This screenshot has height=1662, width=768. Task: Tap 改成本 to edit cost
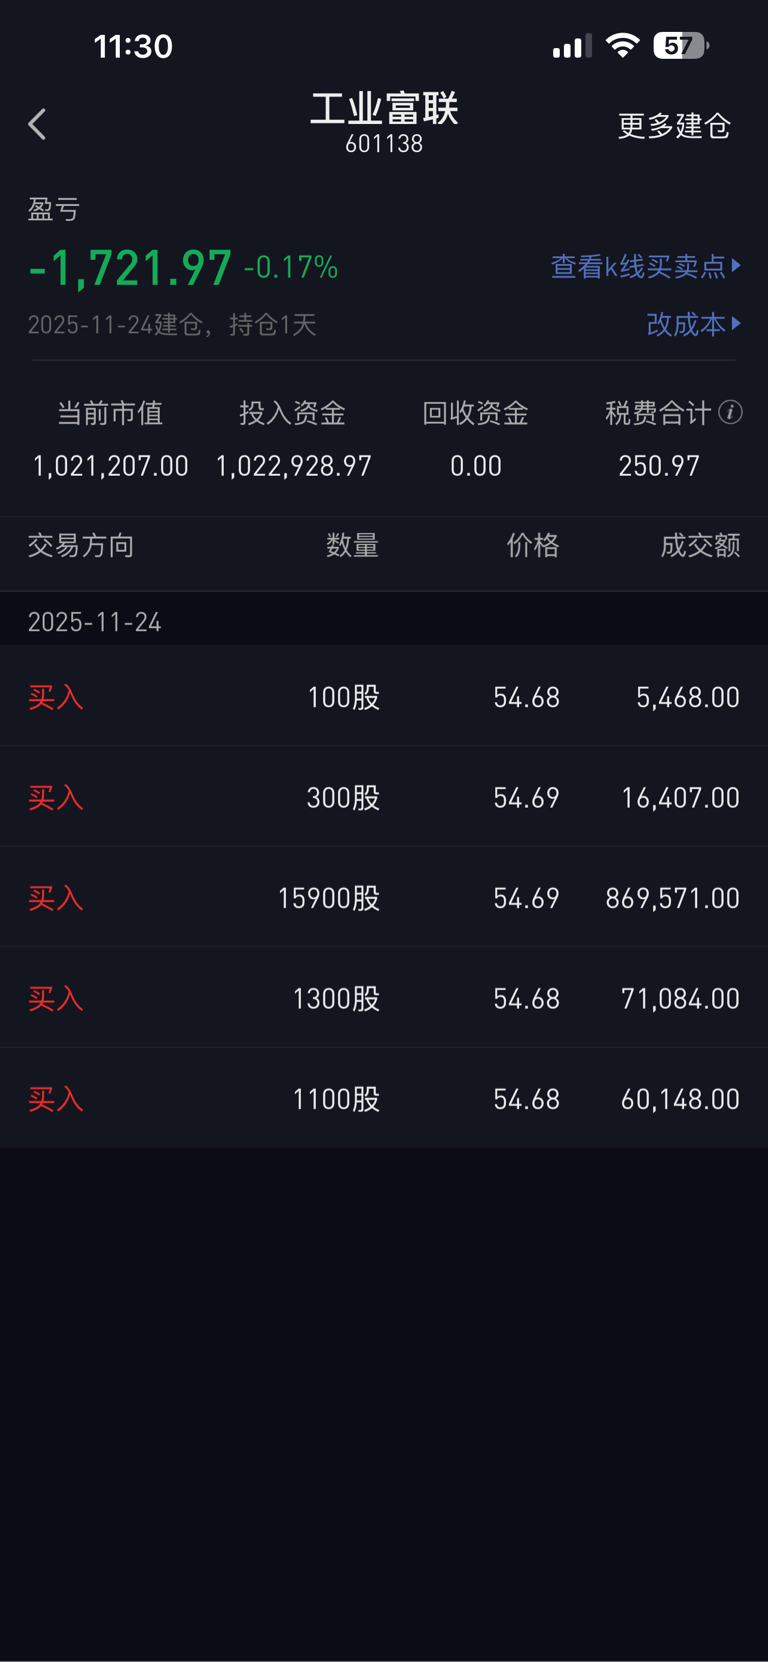(x=686, y=324)
